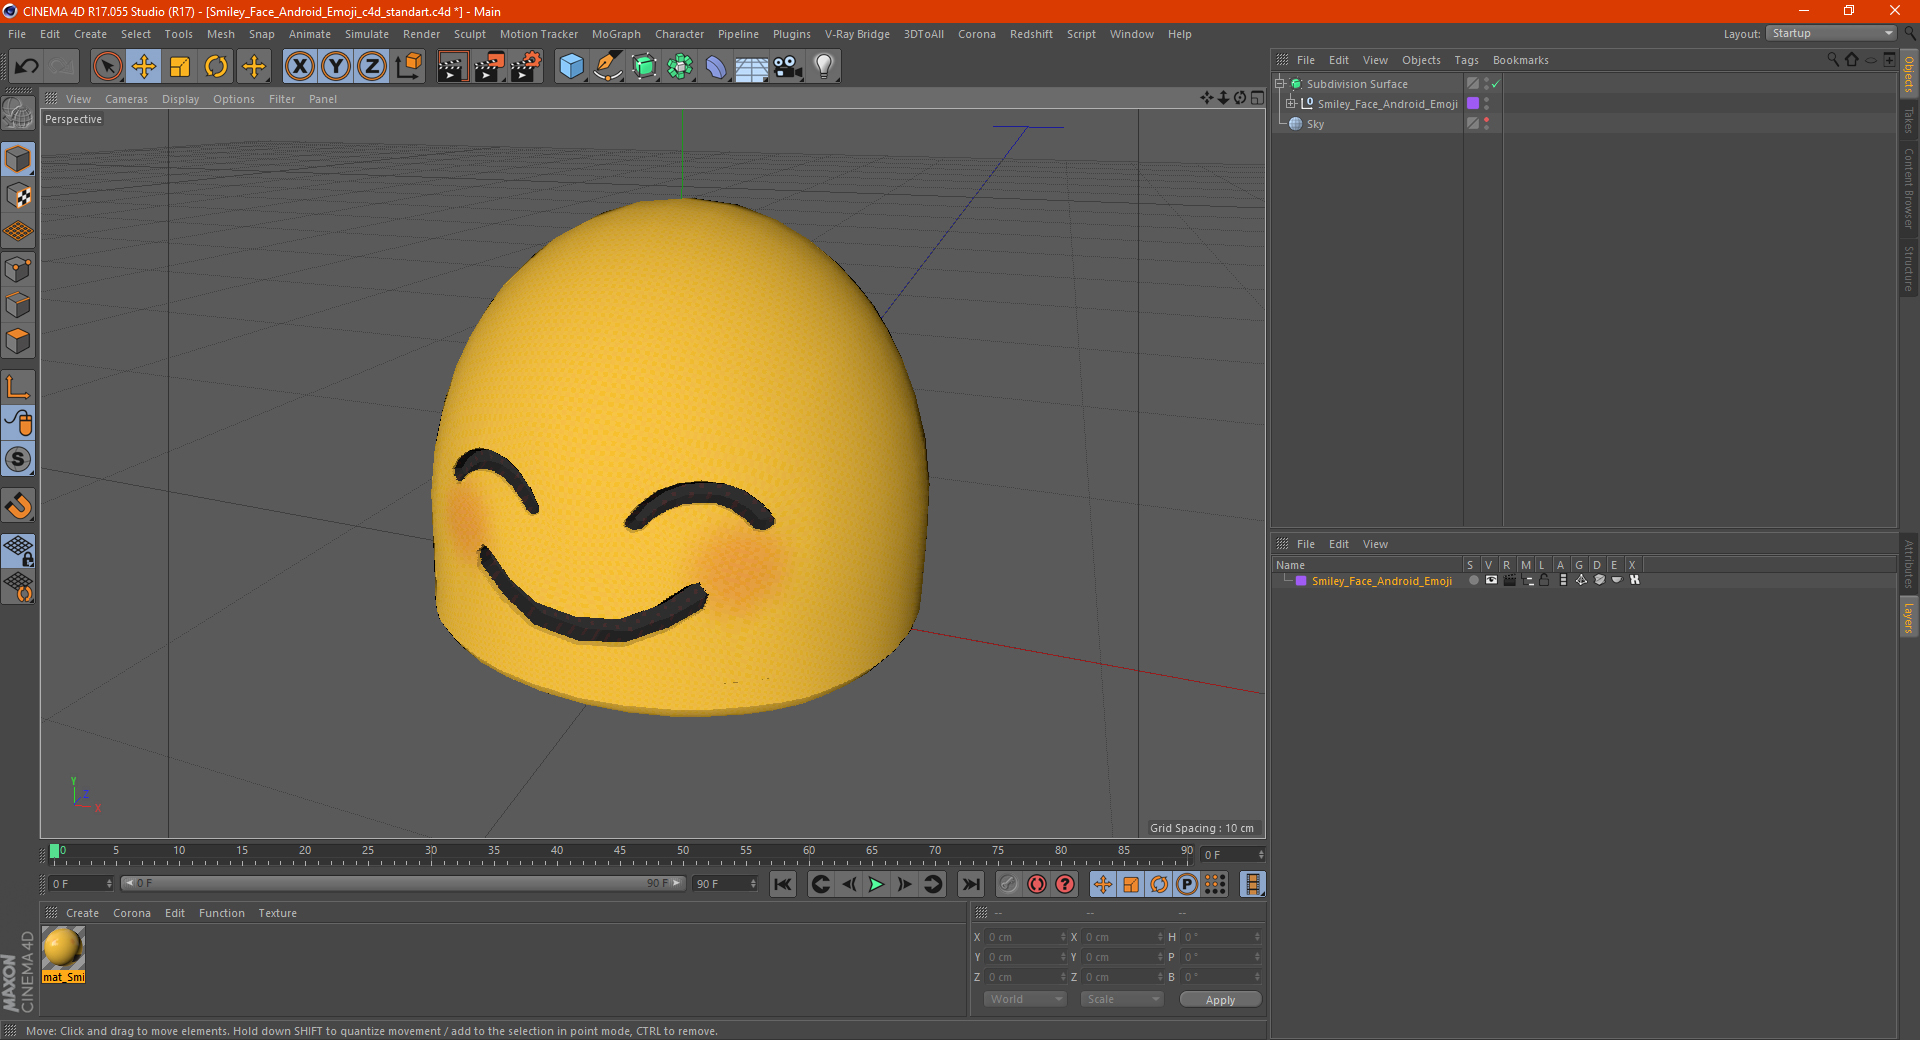This screenshot has width=1920, height=1040.
Task: Enable the Axis mode tool
Action: tap(18, 386)
